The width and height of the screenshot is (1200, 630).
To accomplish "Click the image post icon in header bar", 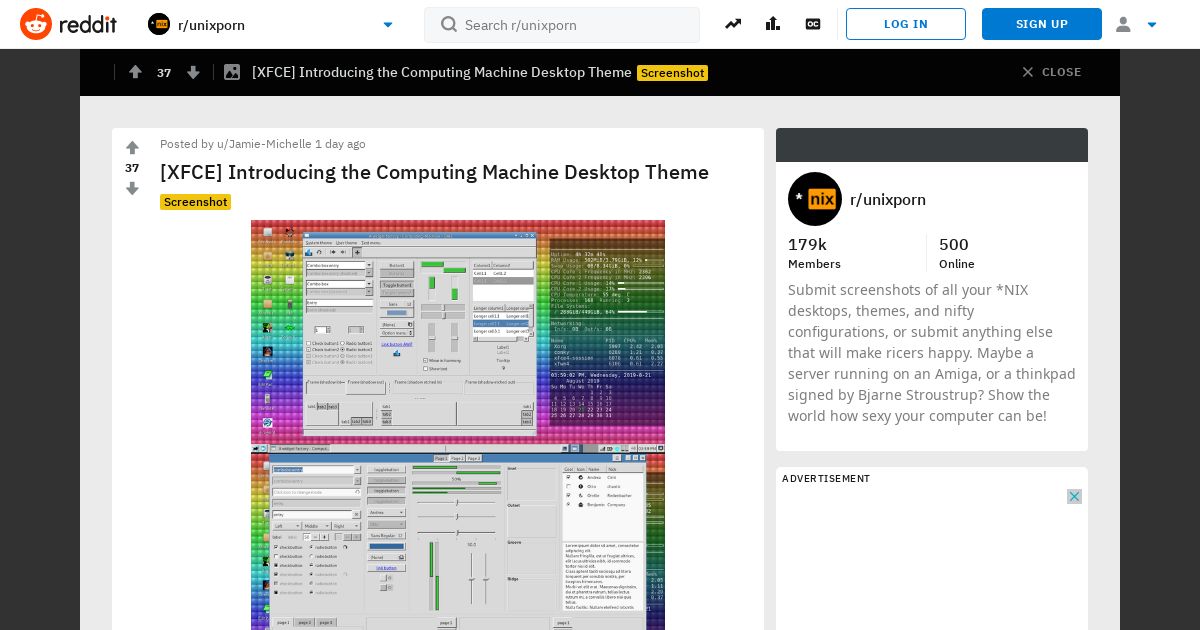I will (x=232, y=72).
